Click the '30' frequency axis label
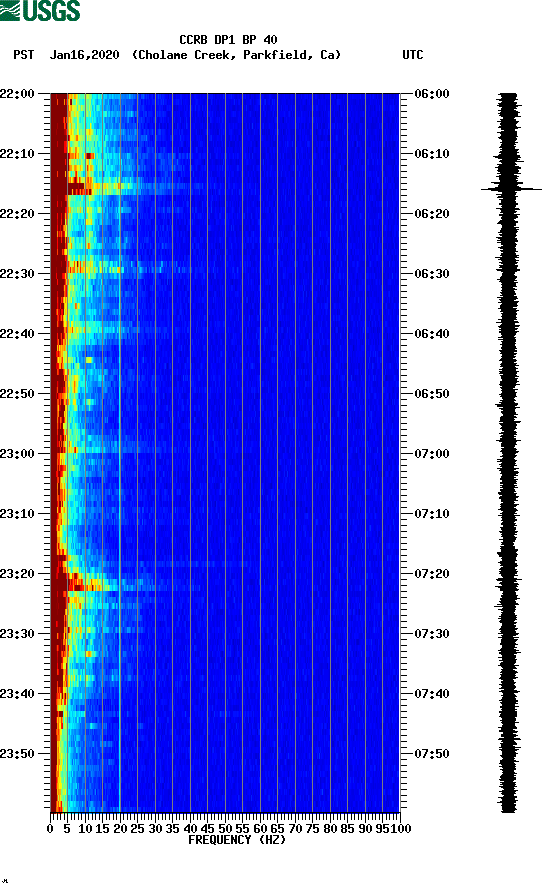The image size is (552, 892). click(x=155, y=829)
